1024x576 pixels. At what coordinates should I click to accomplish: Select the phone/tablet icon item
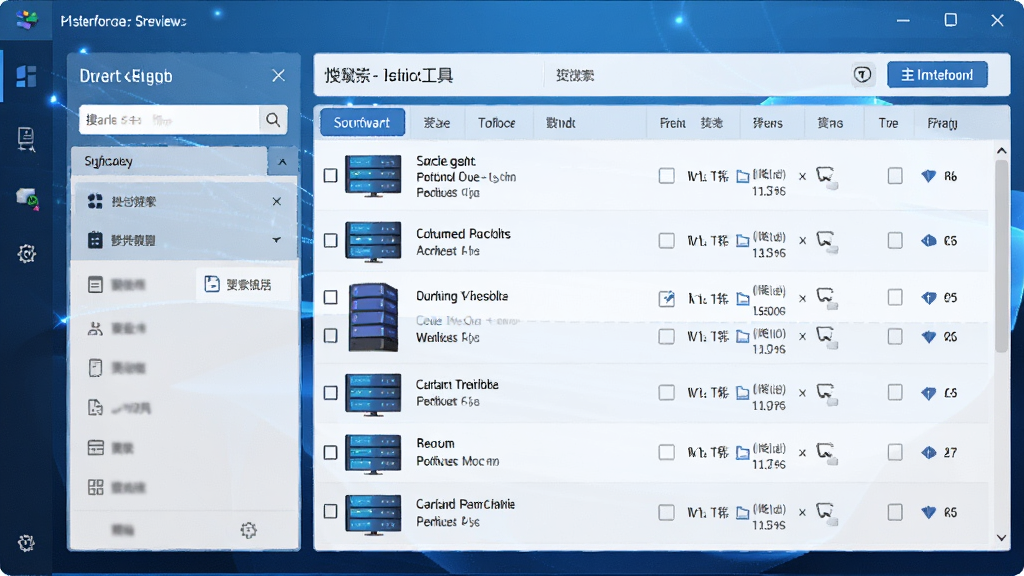tap(95, 368)
